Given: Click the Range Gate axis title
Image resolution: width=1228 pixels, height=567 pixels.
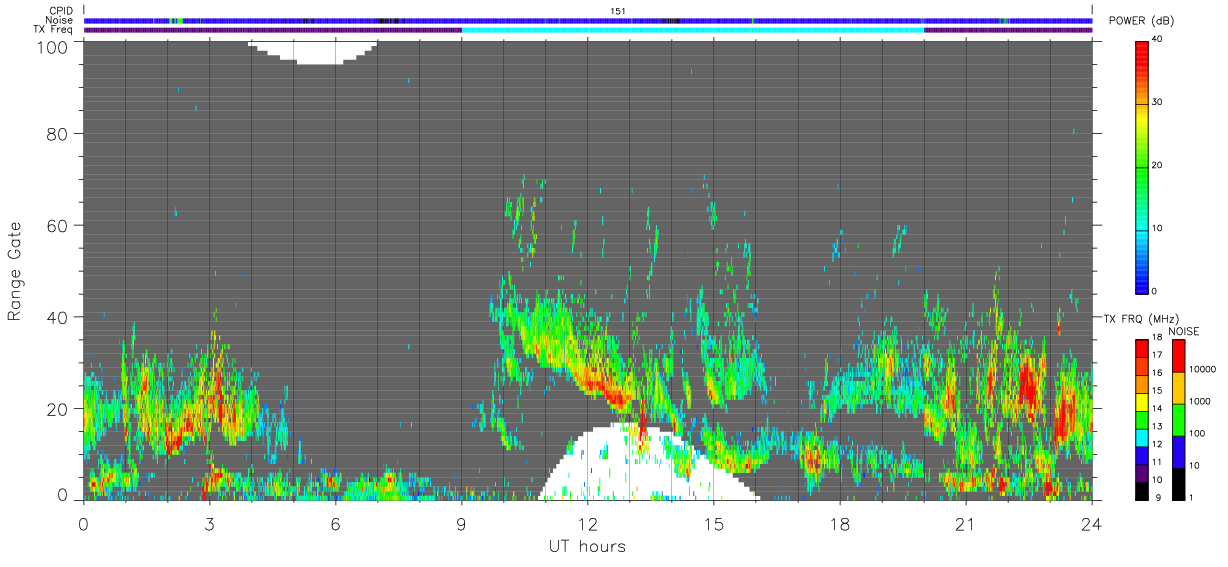Looking at the screenshot, I should [15, 271].
